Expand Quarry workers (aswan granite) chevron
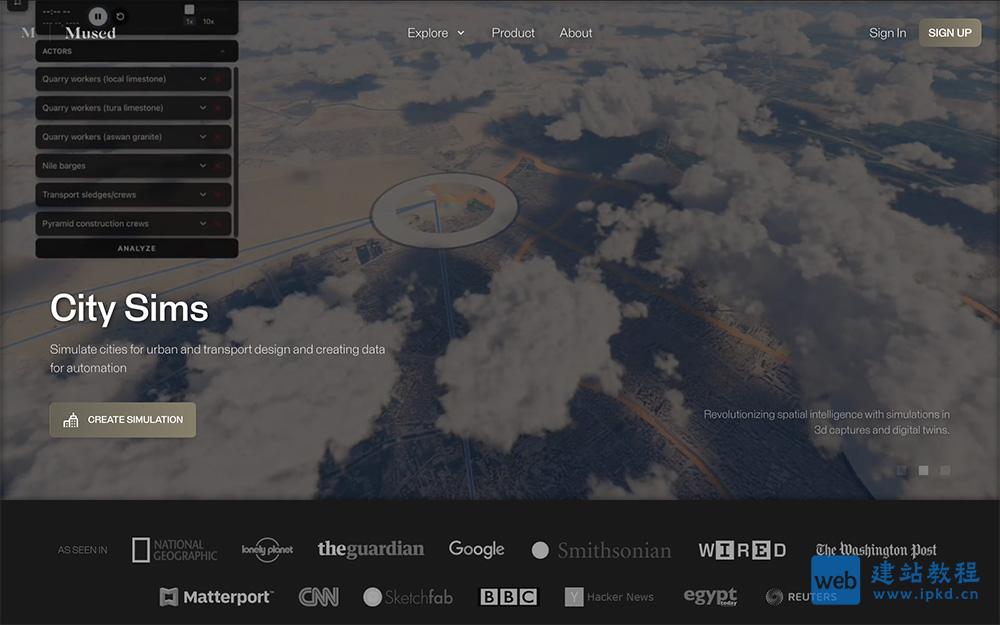This screenshot has height=625, width=1000. tap(203, 137)
